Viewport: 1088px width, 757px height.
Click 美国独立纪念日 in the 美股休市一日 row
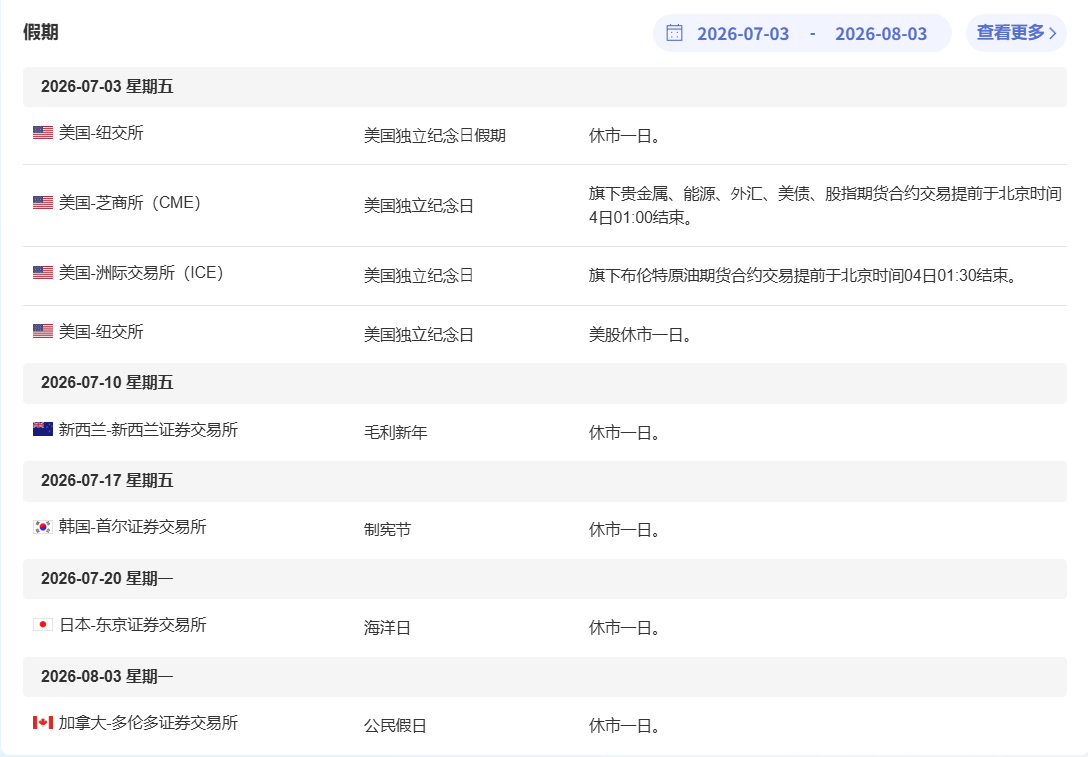(x=419, y=334)
